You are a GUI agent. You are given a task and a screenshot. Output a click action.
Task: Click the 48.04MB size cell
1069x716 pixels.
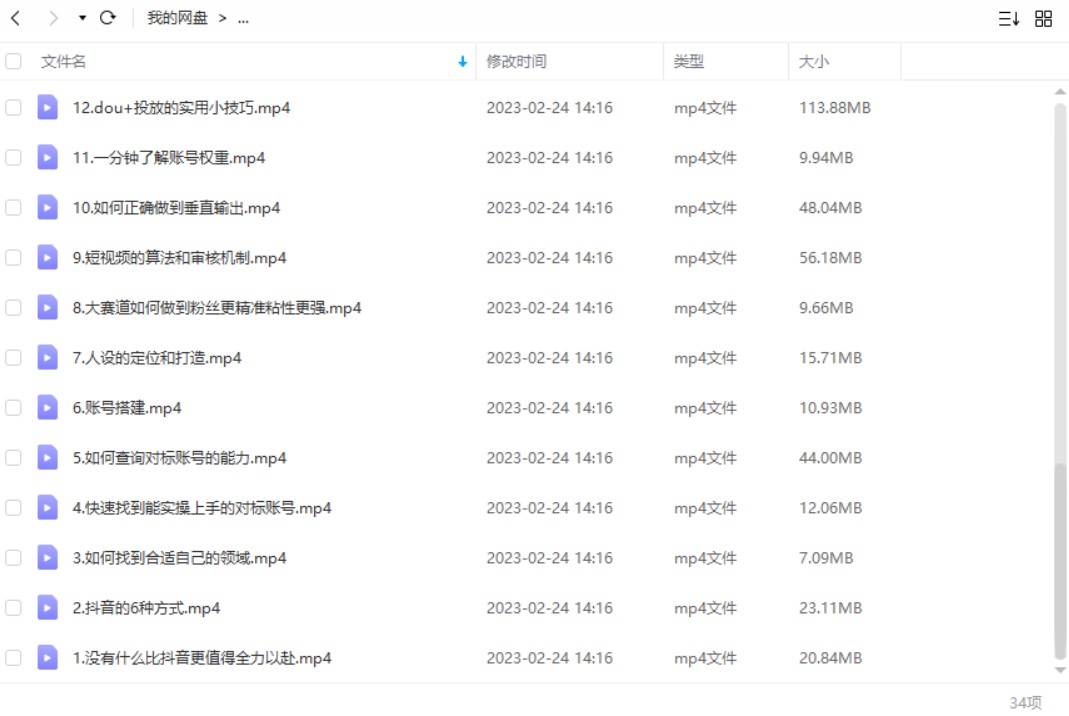[830, 207]
